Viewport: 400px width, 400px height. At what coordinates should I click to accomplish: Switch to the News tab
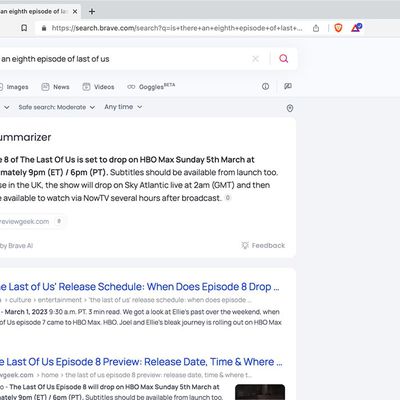[55, 87]
